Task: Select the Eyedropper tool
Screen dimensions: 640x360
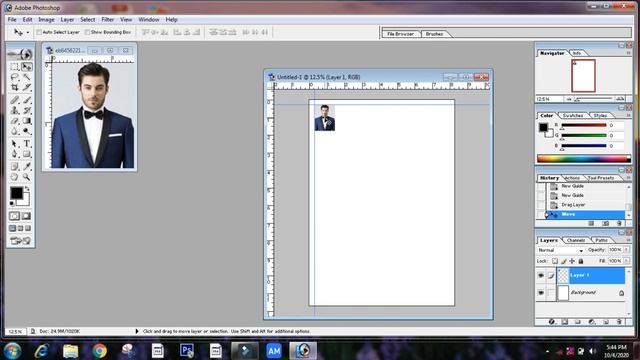Action: pos(27,167)
